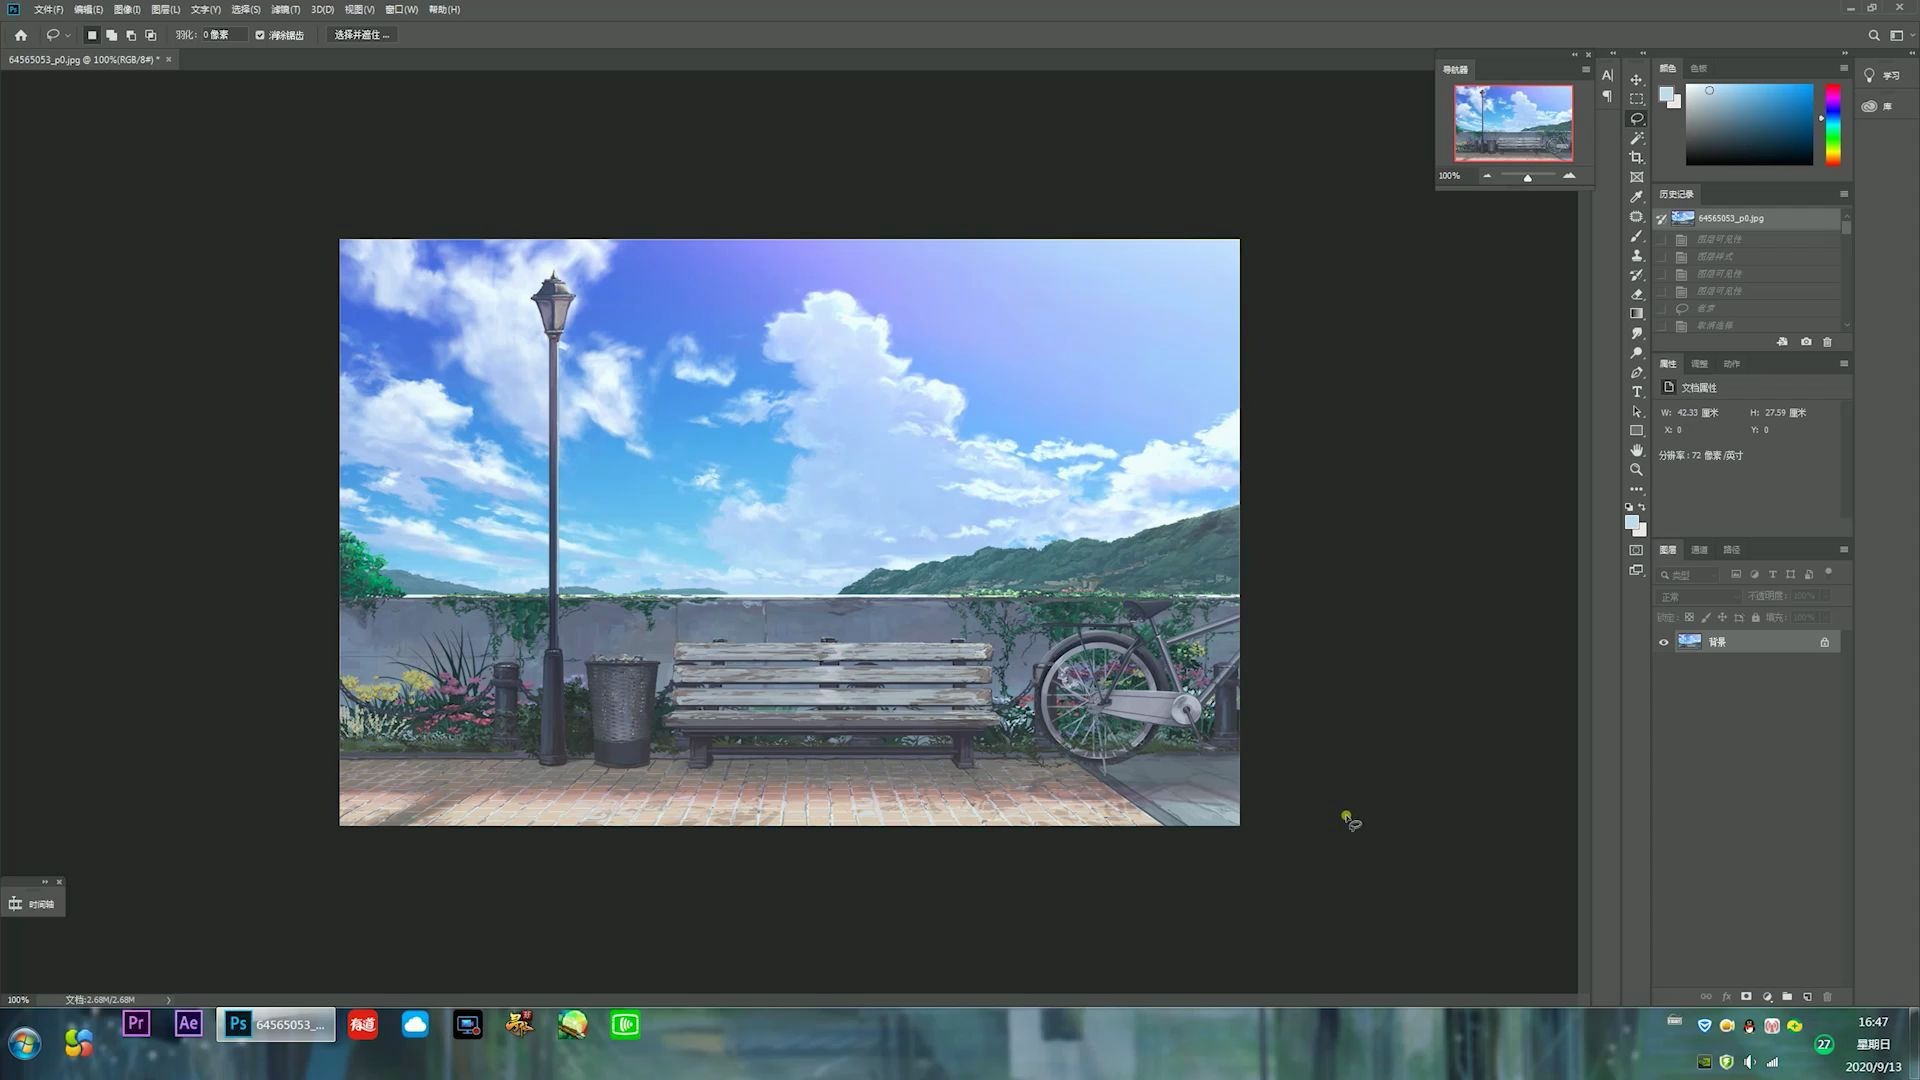Create new document from current history state
The height and width of the screenshot is (1080, 1920).
[1782, 342]
